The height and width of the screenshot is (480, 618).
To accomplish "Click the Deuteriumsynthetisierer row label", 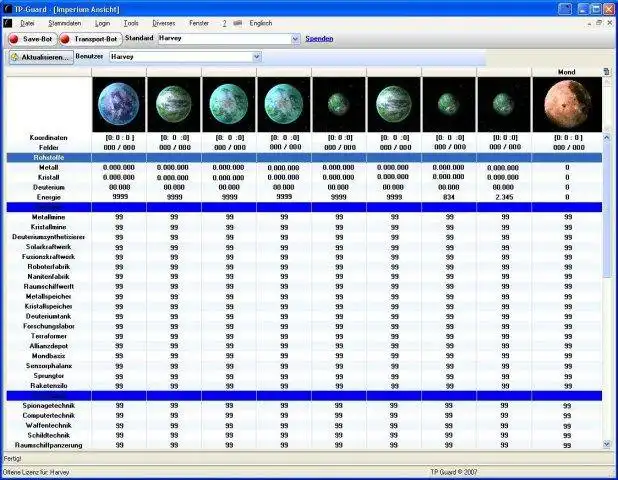I will coord(48,237).
